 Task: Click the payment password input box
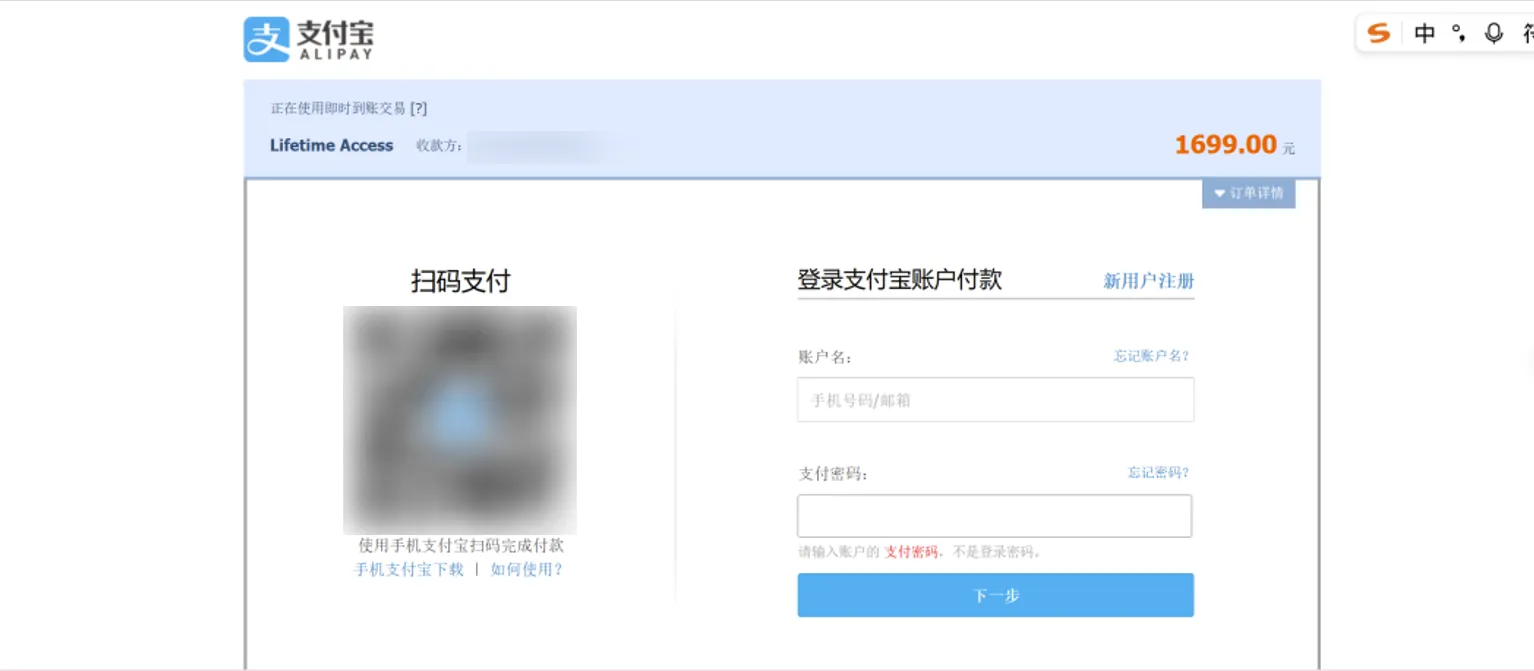(993, 515)
